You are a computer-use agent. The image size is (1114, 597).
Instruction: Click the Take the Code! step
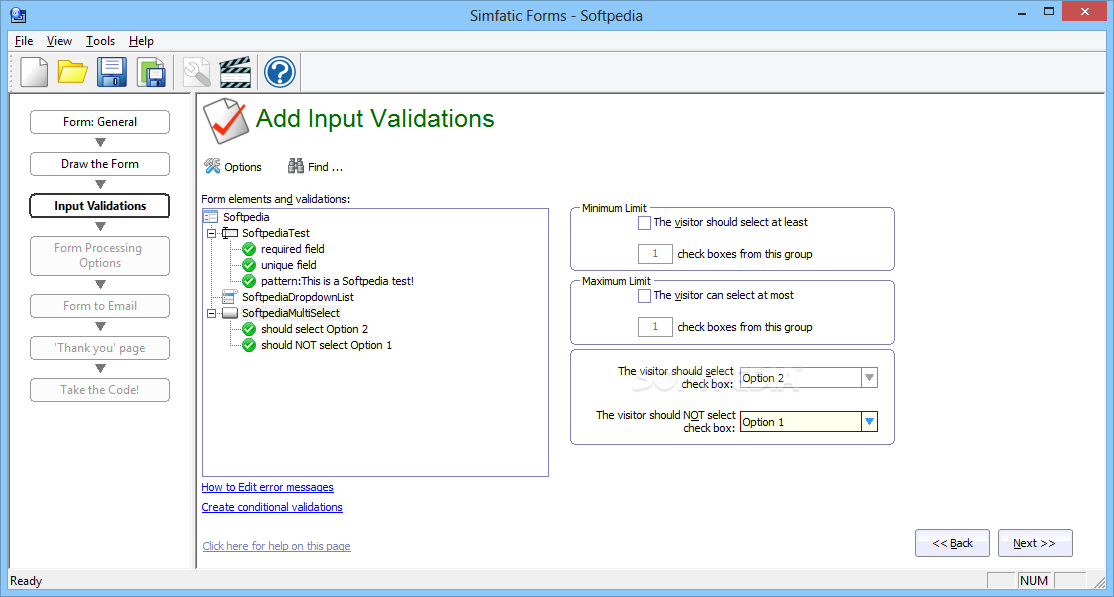[100, 389]
